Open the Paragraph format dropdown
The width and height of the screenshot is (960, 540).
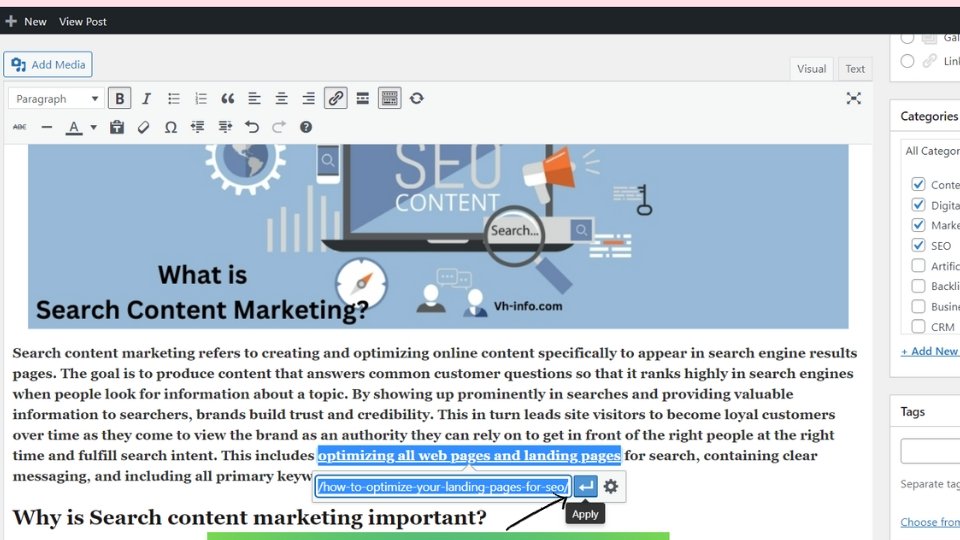[56, 99]
